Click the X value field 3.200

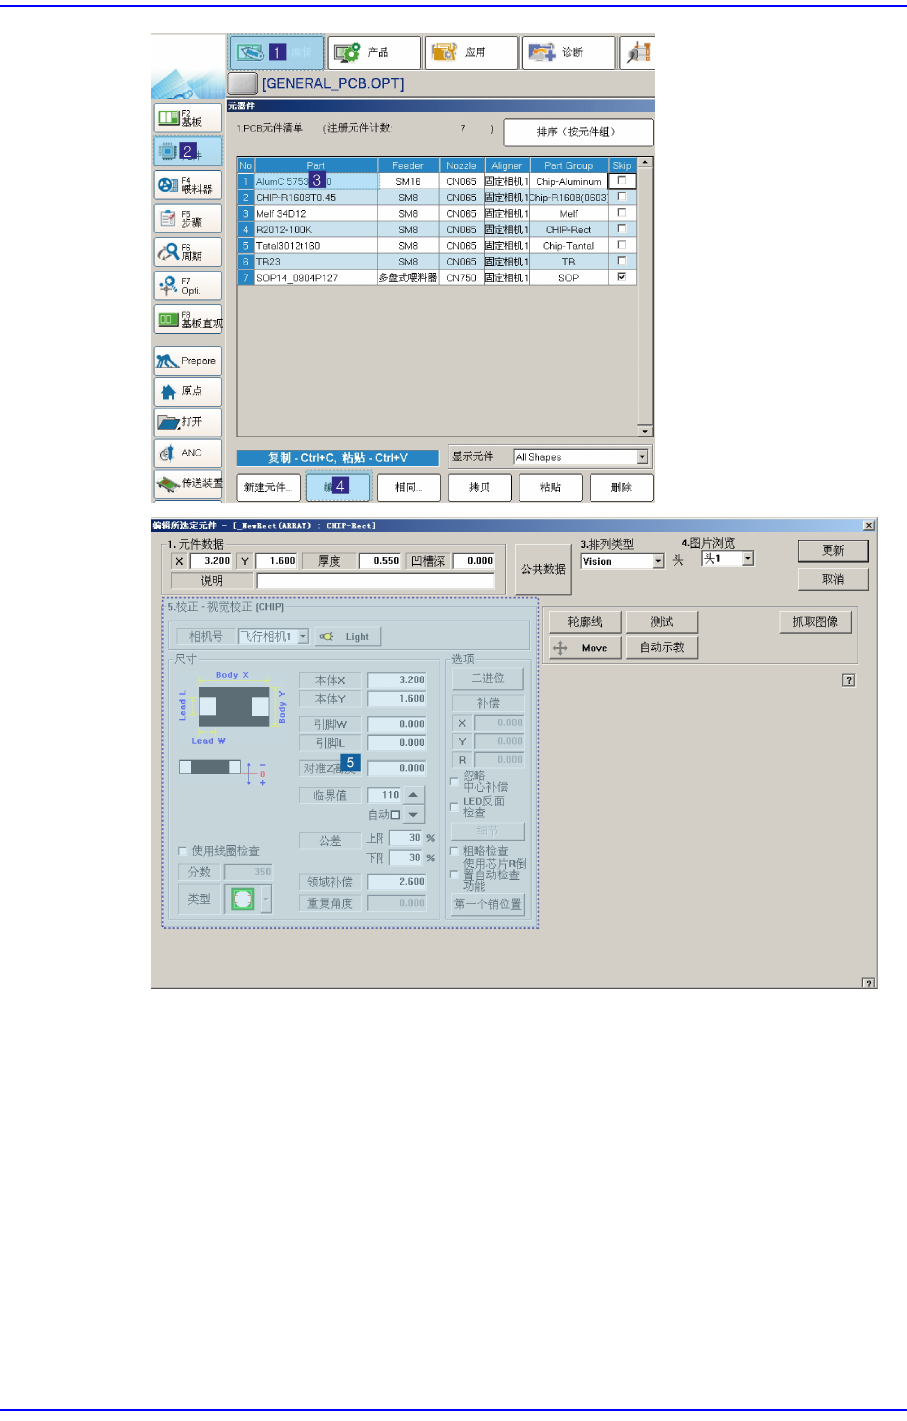coord(210,561)
